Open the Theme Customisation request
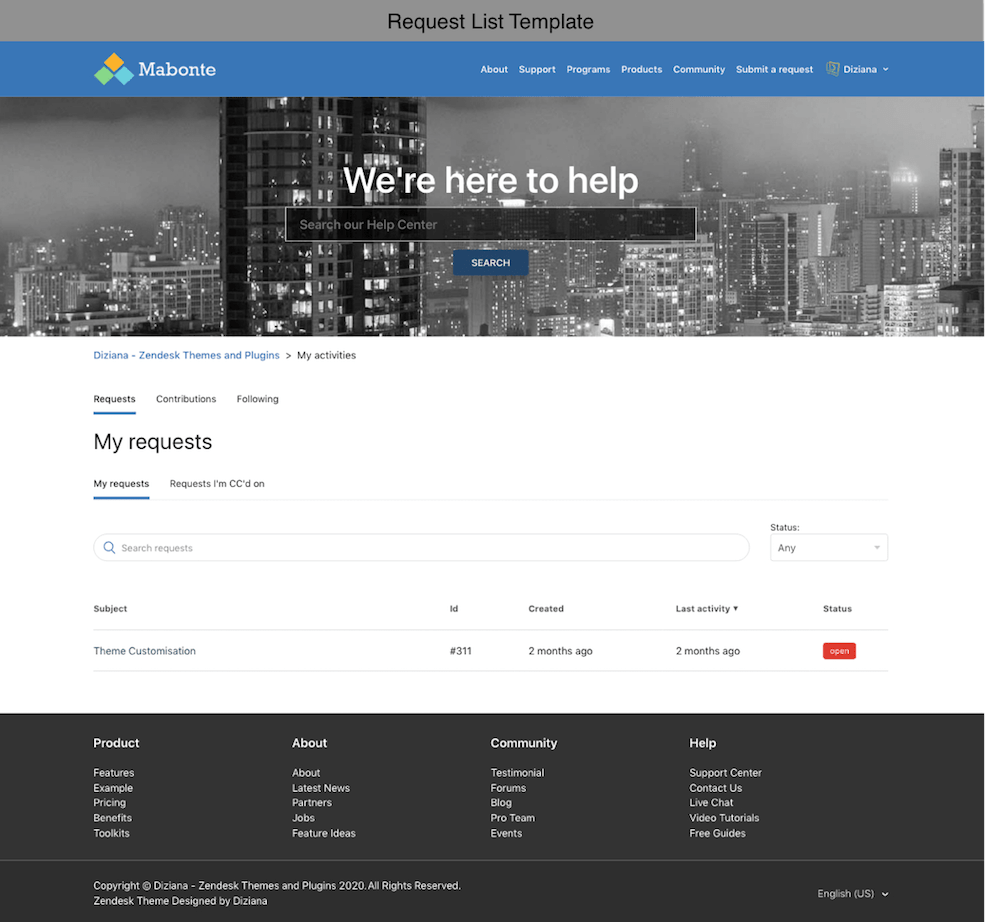Viewport: 985px width, 922px height. pyautogui.click(x=145, y=651)
